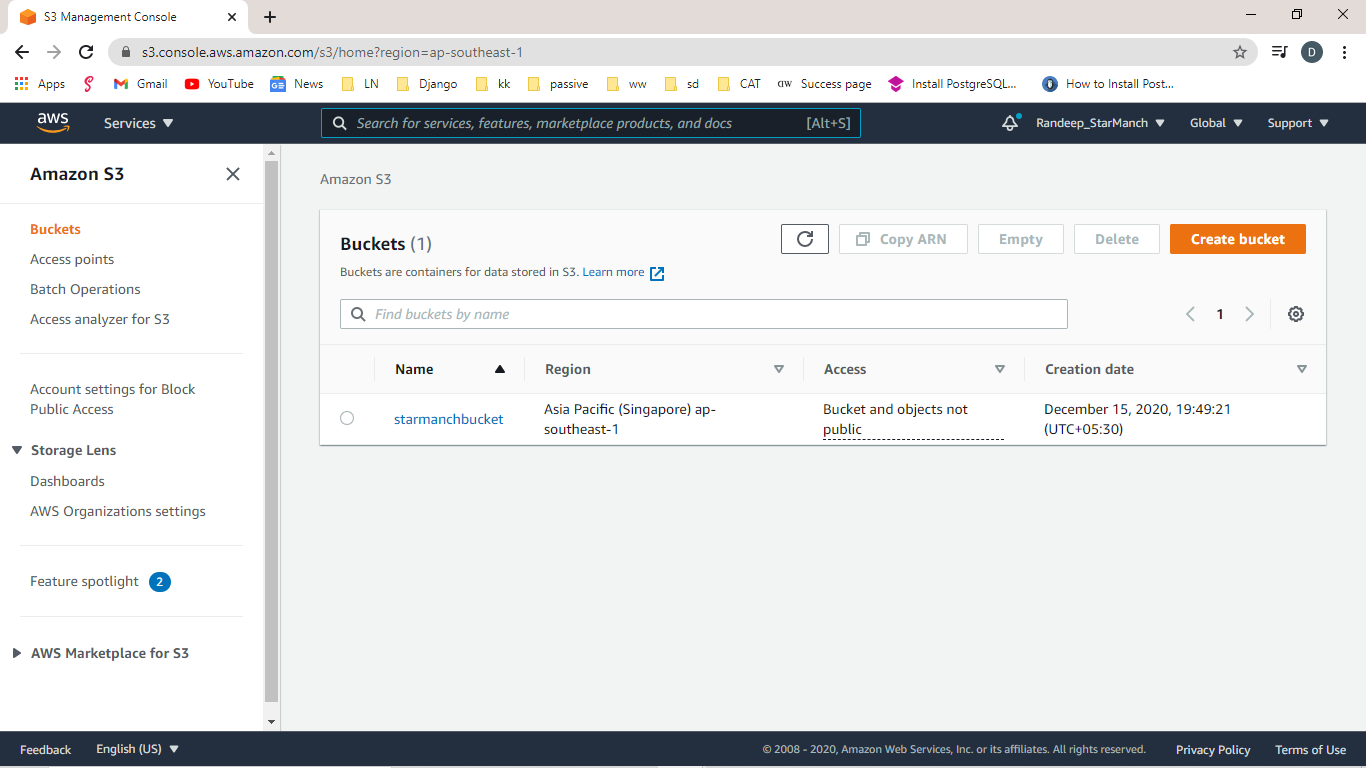This screenshot has height=768, width=1366.
Task: Refresh the buckets list
Action: 805,239
